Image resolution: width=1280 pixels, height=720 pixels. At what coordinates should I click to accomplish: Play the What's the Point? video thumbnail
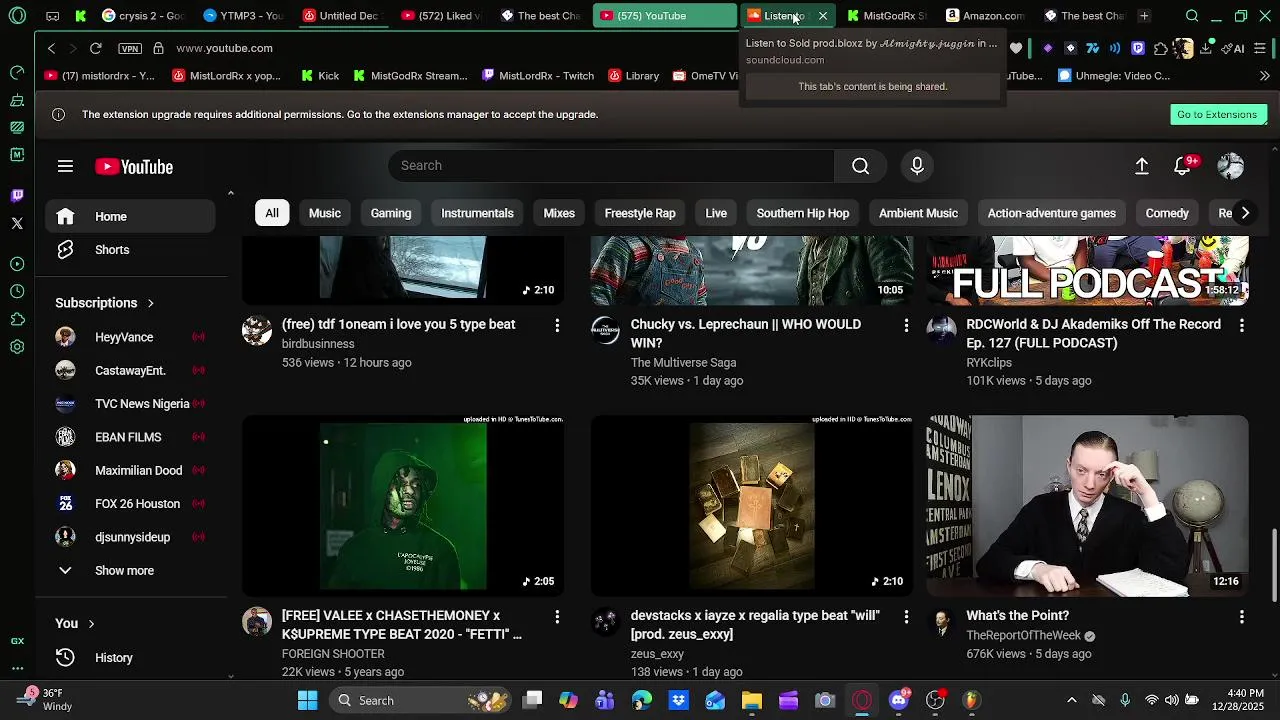click(x=1087, y=505)
